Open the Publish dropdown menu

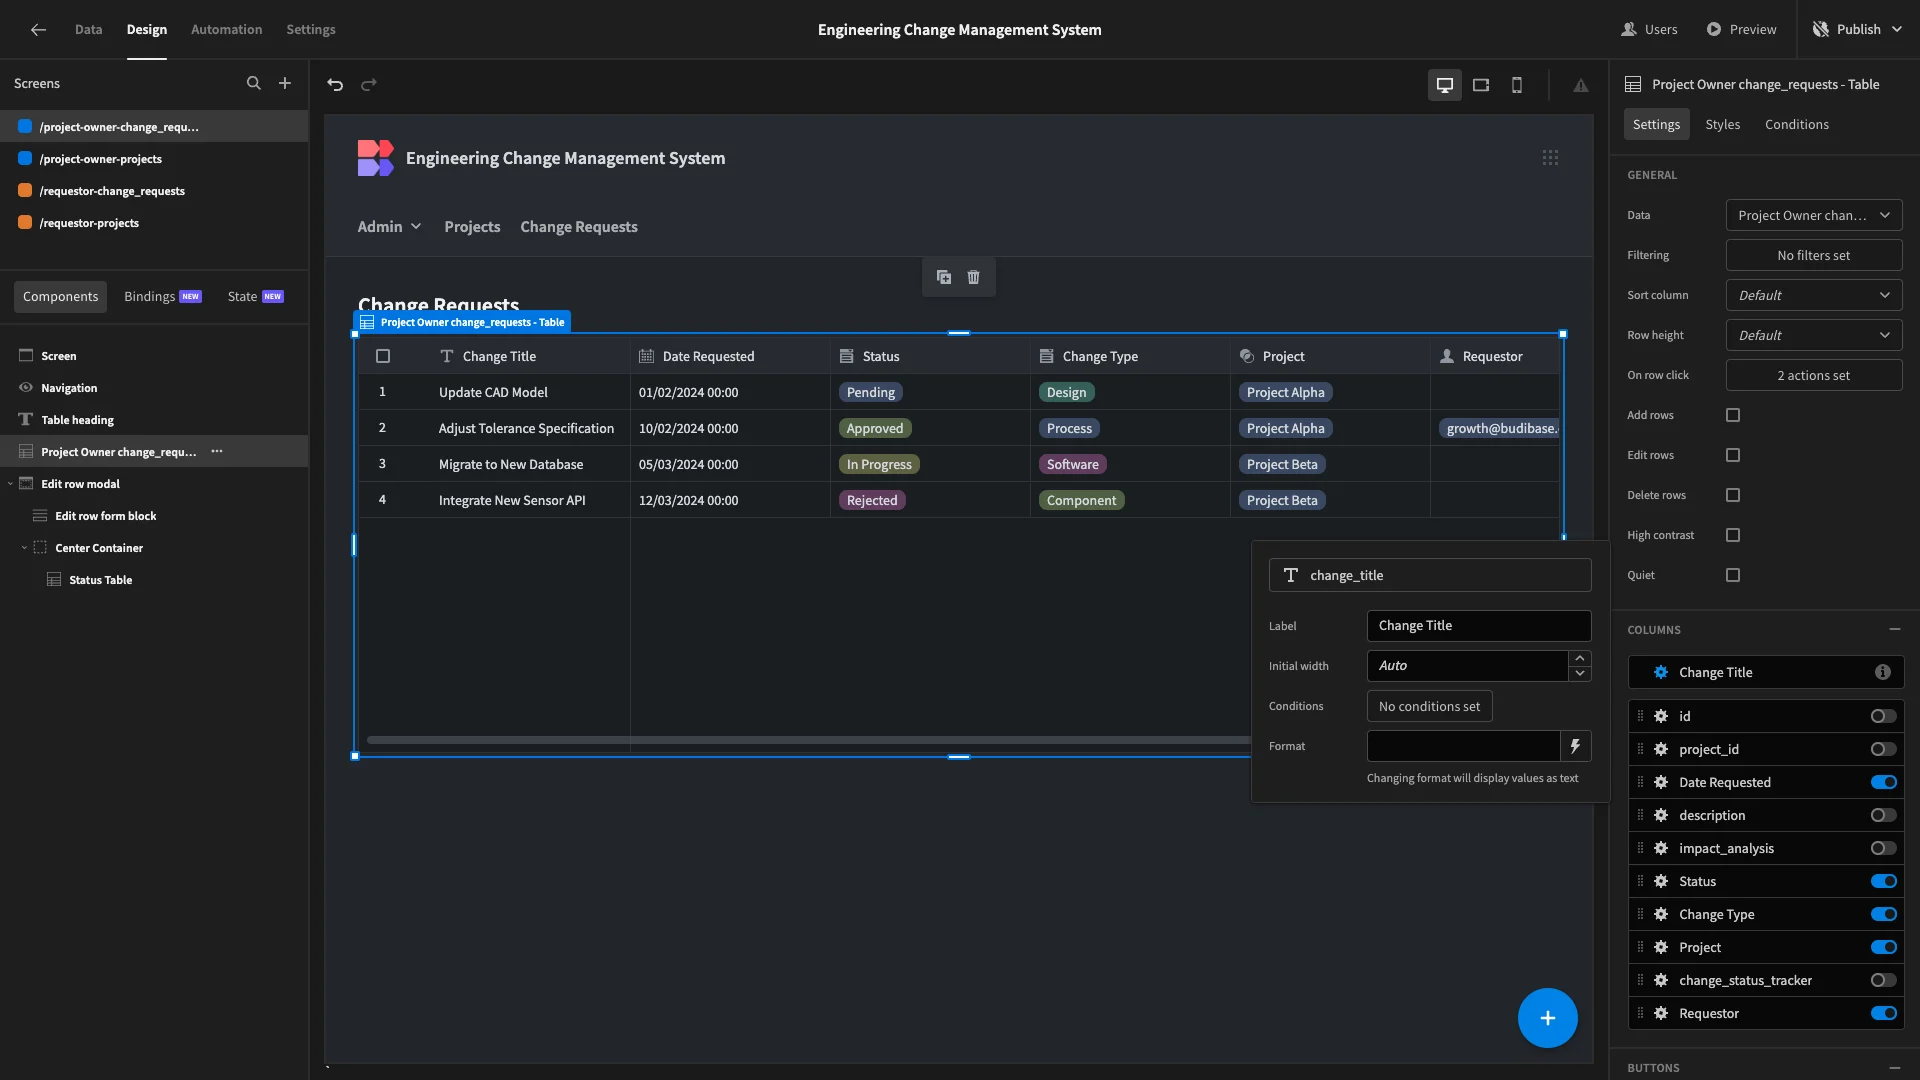pyautogui.click(x=1858, y=29)
